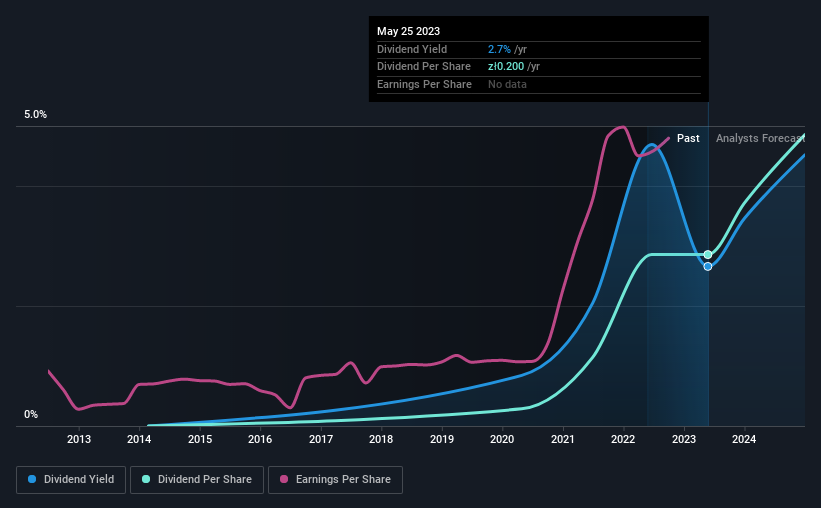Click the 2013 x-axis label
This screenshot has width=821, height=508.
click(x=79, y=439)
